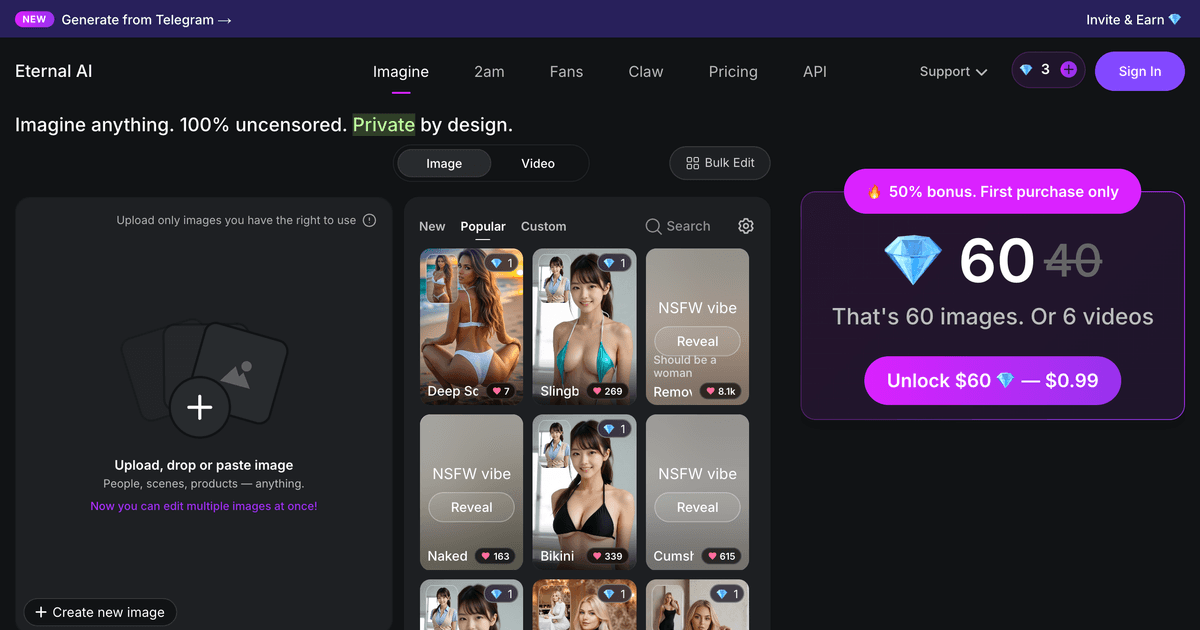Like the Deep Sc template heart
The height and width of the screenshot is (630, 1200).
coord(499,391)
